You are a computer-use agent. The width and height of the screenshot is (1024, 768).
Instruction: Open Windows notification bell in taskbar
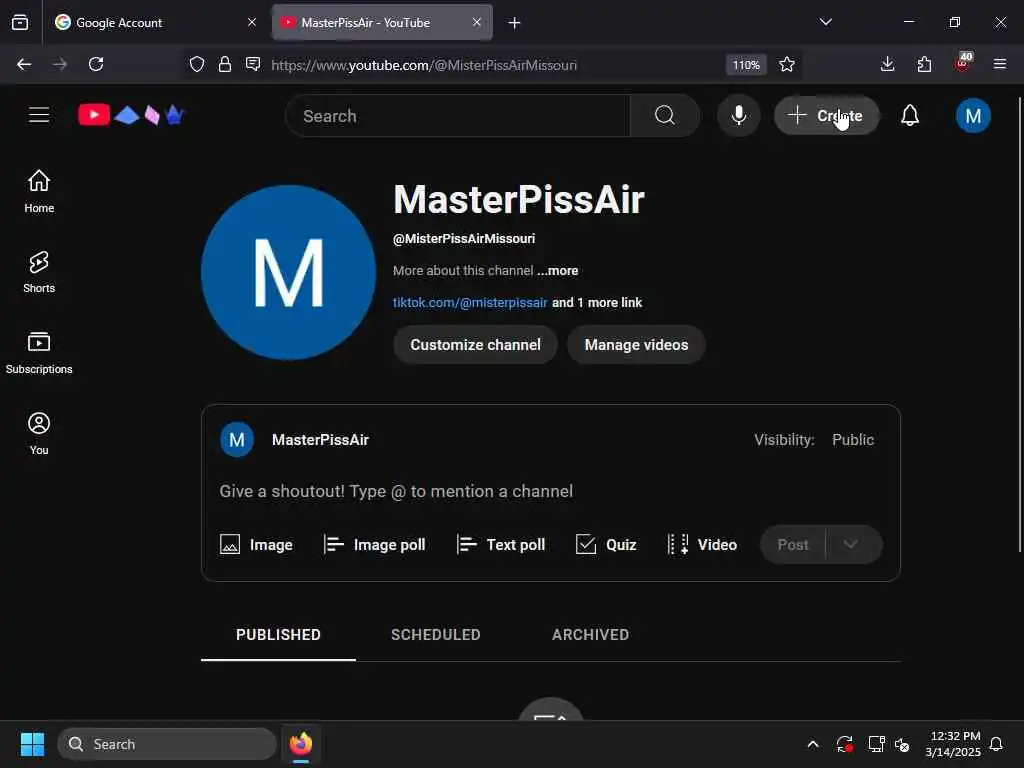pos(996,744)
